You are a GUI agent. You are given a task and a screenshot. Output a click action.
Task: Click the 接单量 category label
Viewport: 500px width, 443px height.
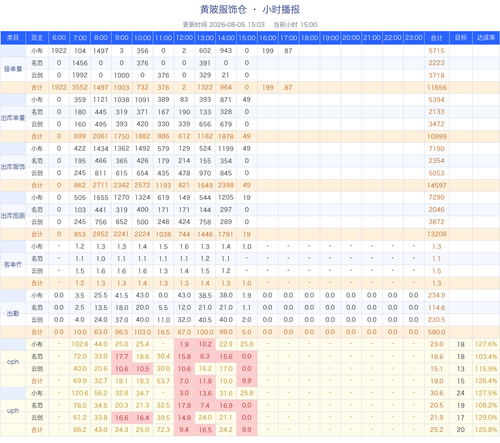click(x=13, y=69)
